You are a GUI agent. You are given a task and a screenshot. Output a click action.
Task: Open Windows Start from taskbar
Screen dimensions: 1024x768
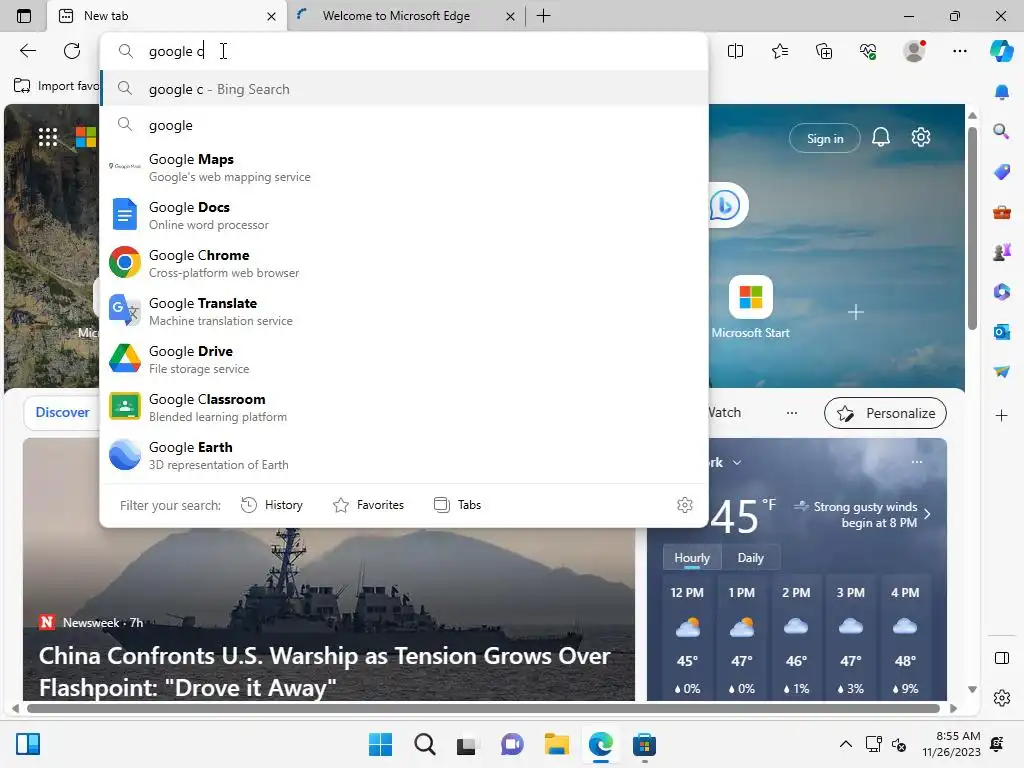click(380, 744)
